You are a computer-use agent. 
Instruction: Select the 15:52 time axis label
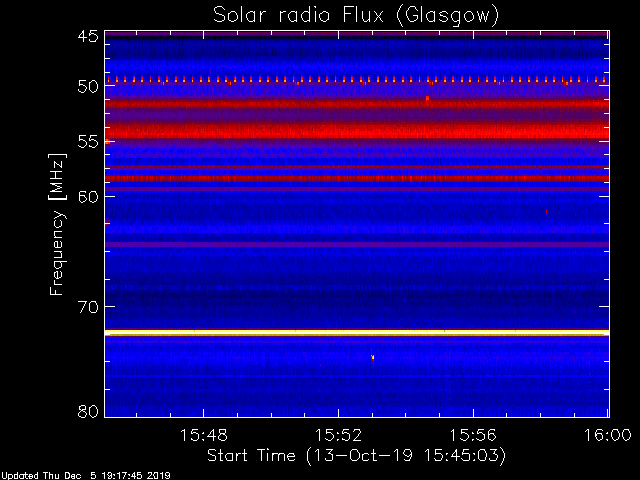click(x=338, y=435)
